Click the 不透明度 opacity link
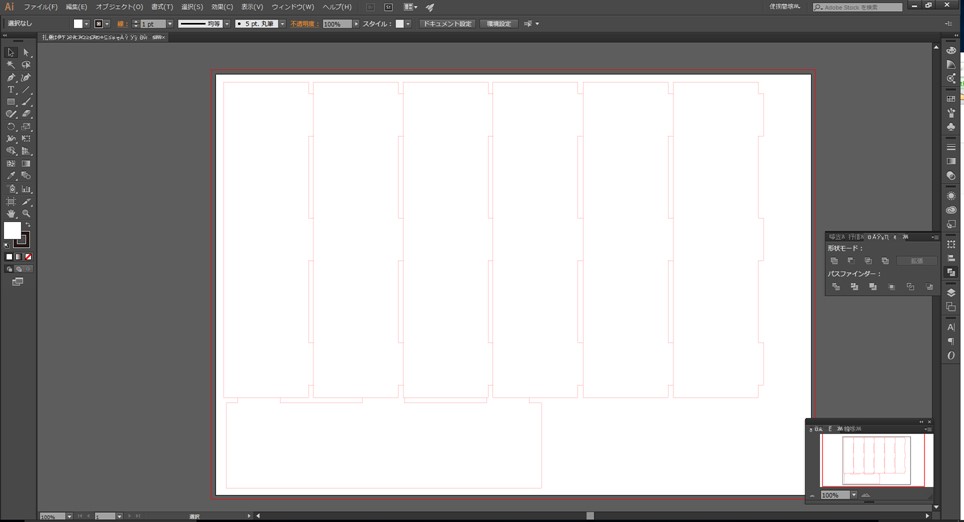The height and width of the screenshot is (522, 964). click(x=302, y=24)
